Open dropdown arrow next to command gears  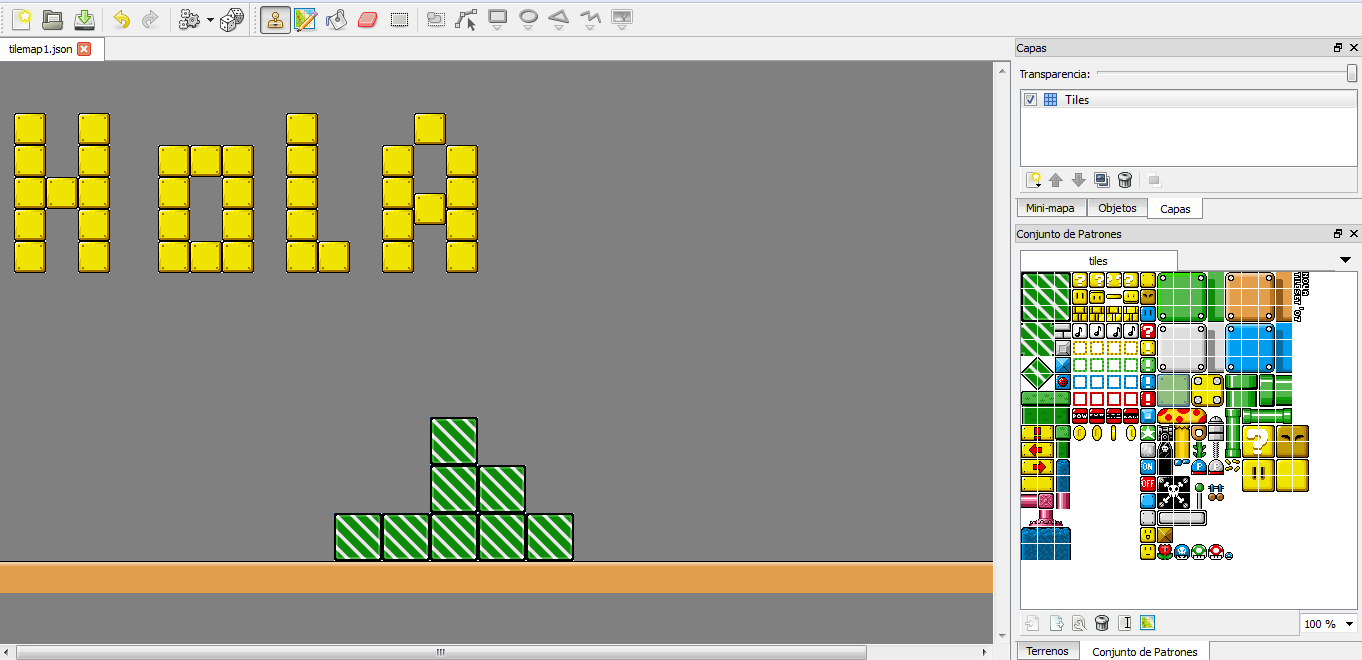tap(210, 20)
